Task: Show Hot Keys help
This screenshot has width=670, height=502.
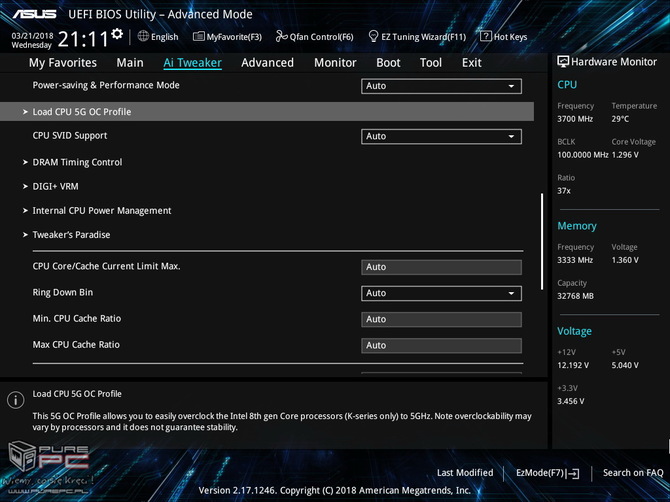Action: 504,37
